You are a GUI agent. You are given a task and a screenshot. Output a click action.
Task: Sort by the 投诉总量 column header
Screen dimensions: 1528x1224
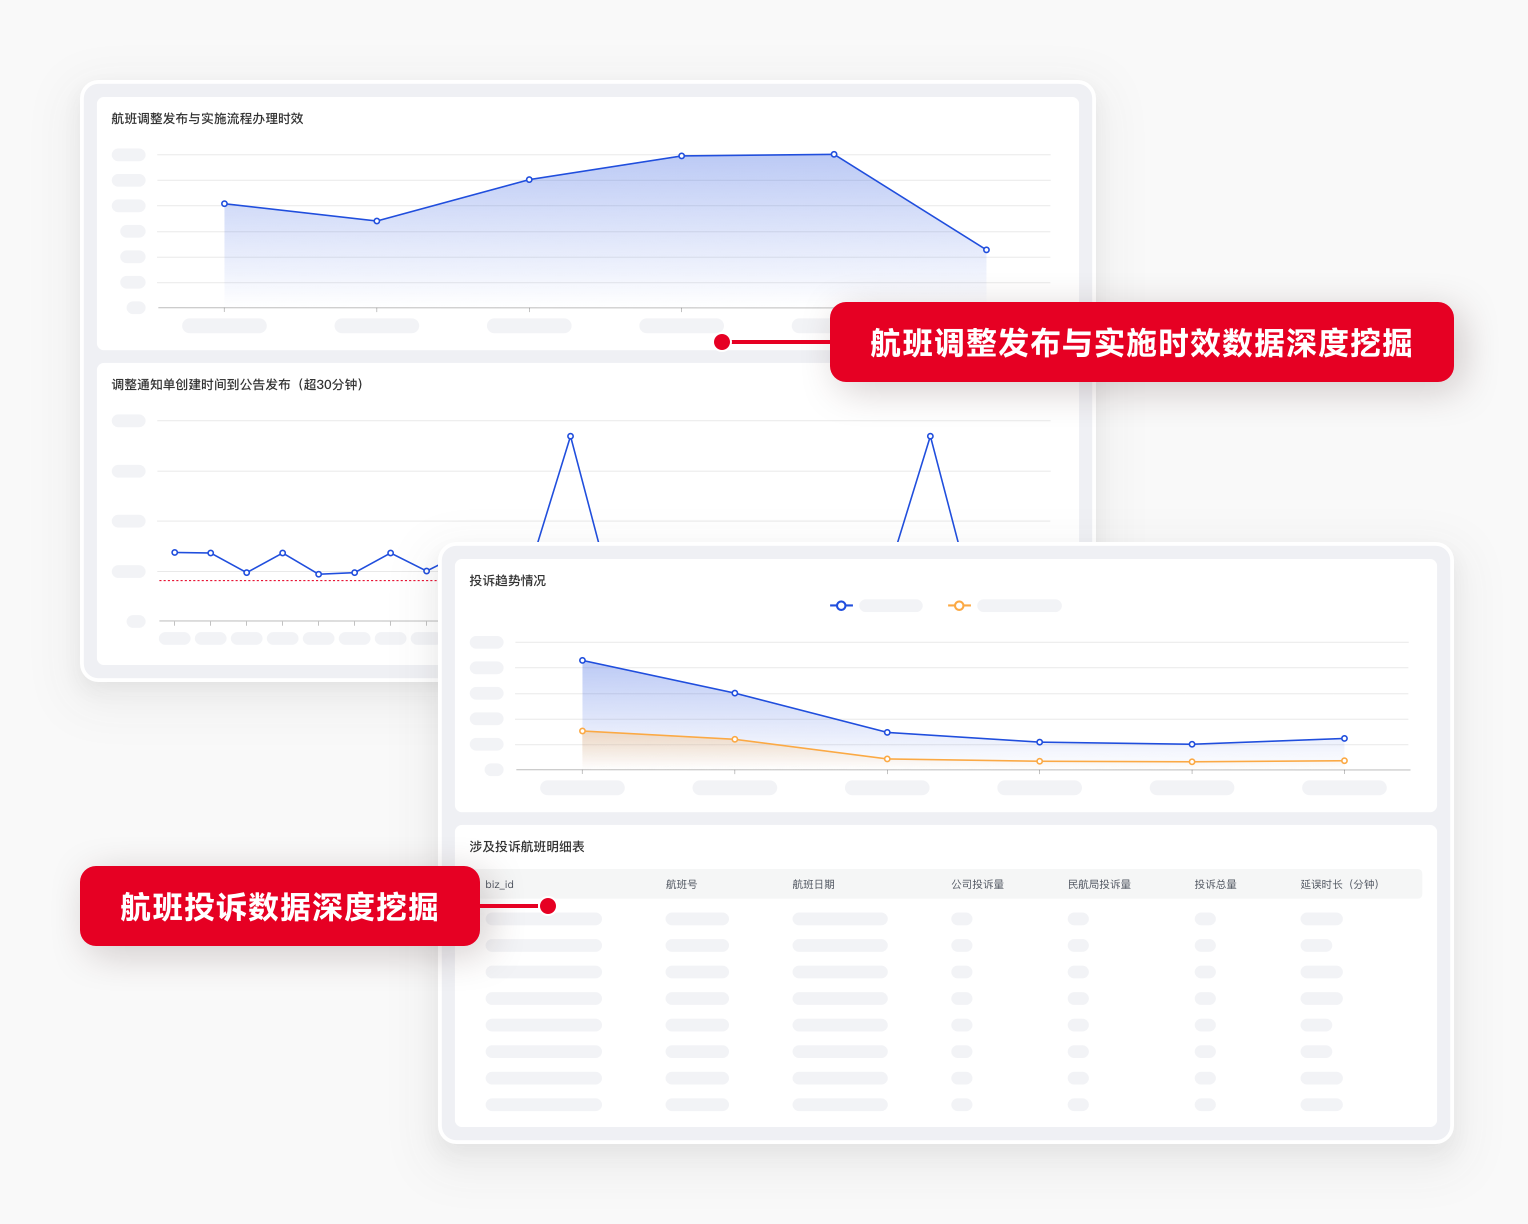pos(1215,884)
